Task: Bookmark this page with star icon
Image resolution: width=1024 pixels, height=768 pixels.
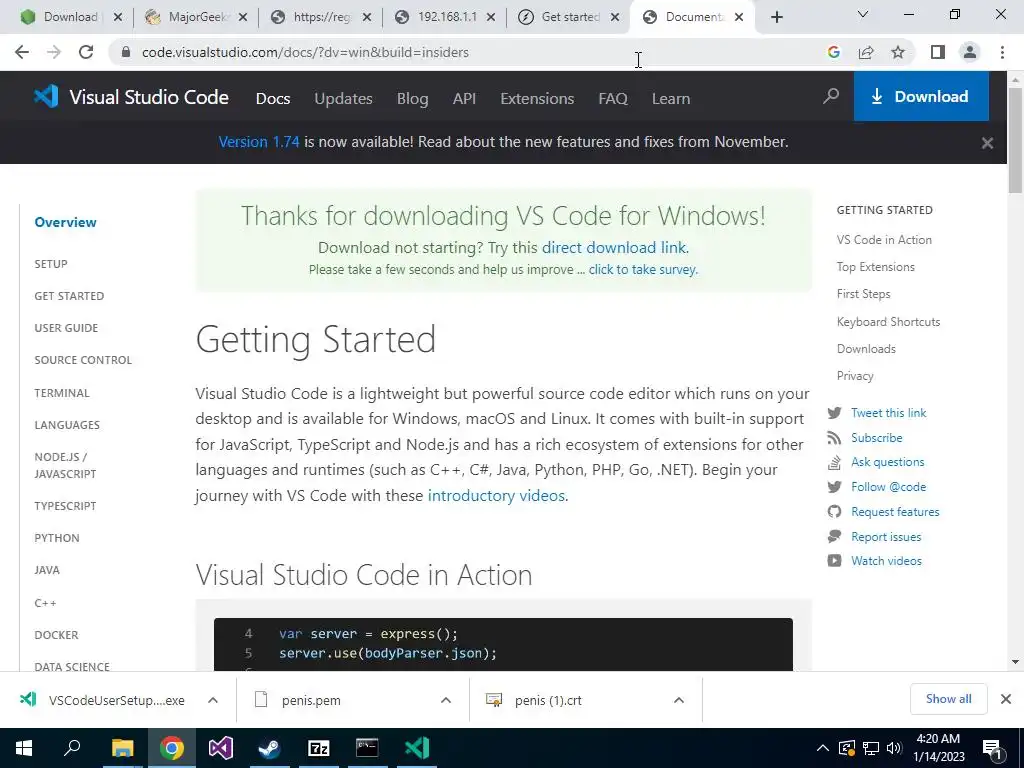Action: 898,52
